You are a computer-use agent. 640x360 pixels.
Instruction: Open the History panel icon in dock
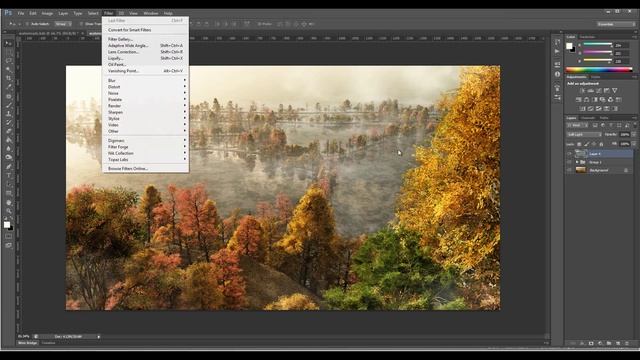(558, 42)
